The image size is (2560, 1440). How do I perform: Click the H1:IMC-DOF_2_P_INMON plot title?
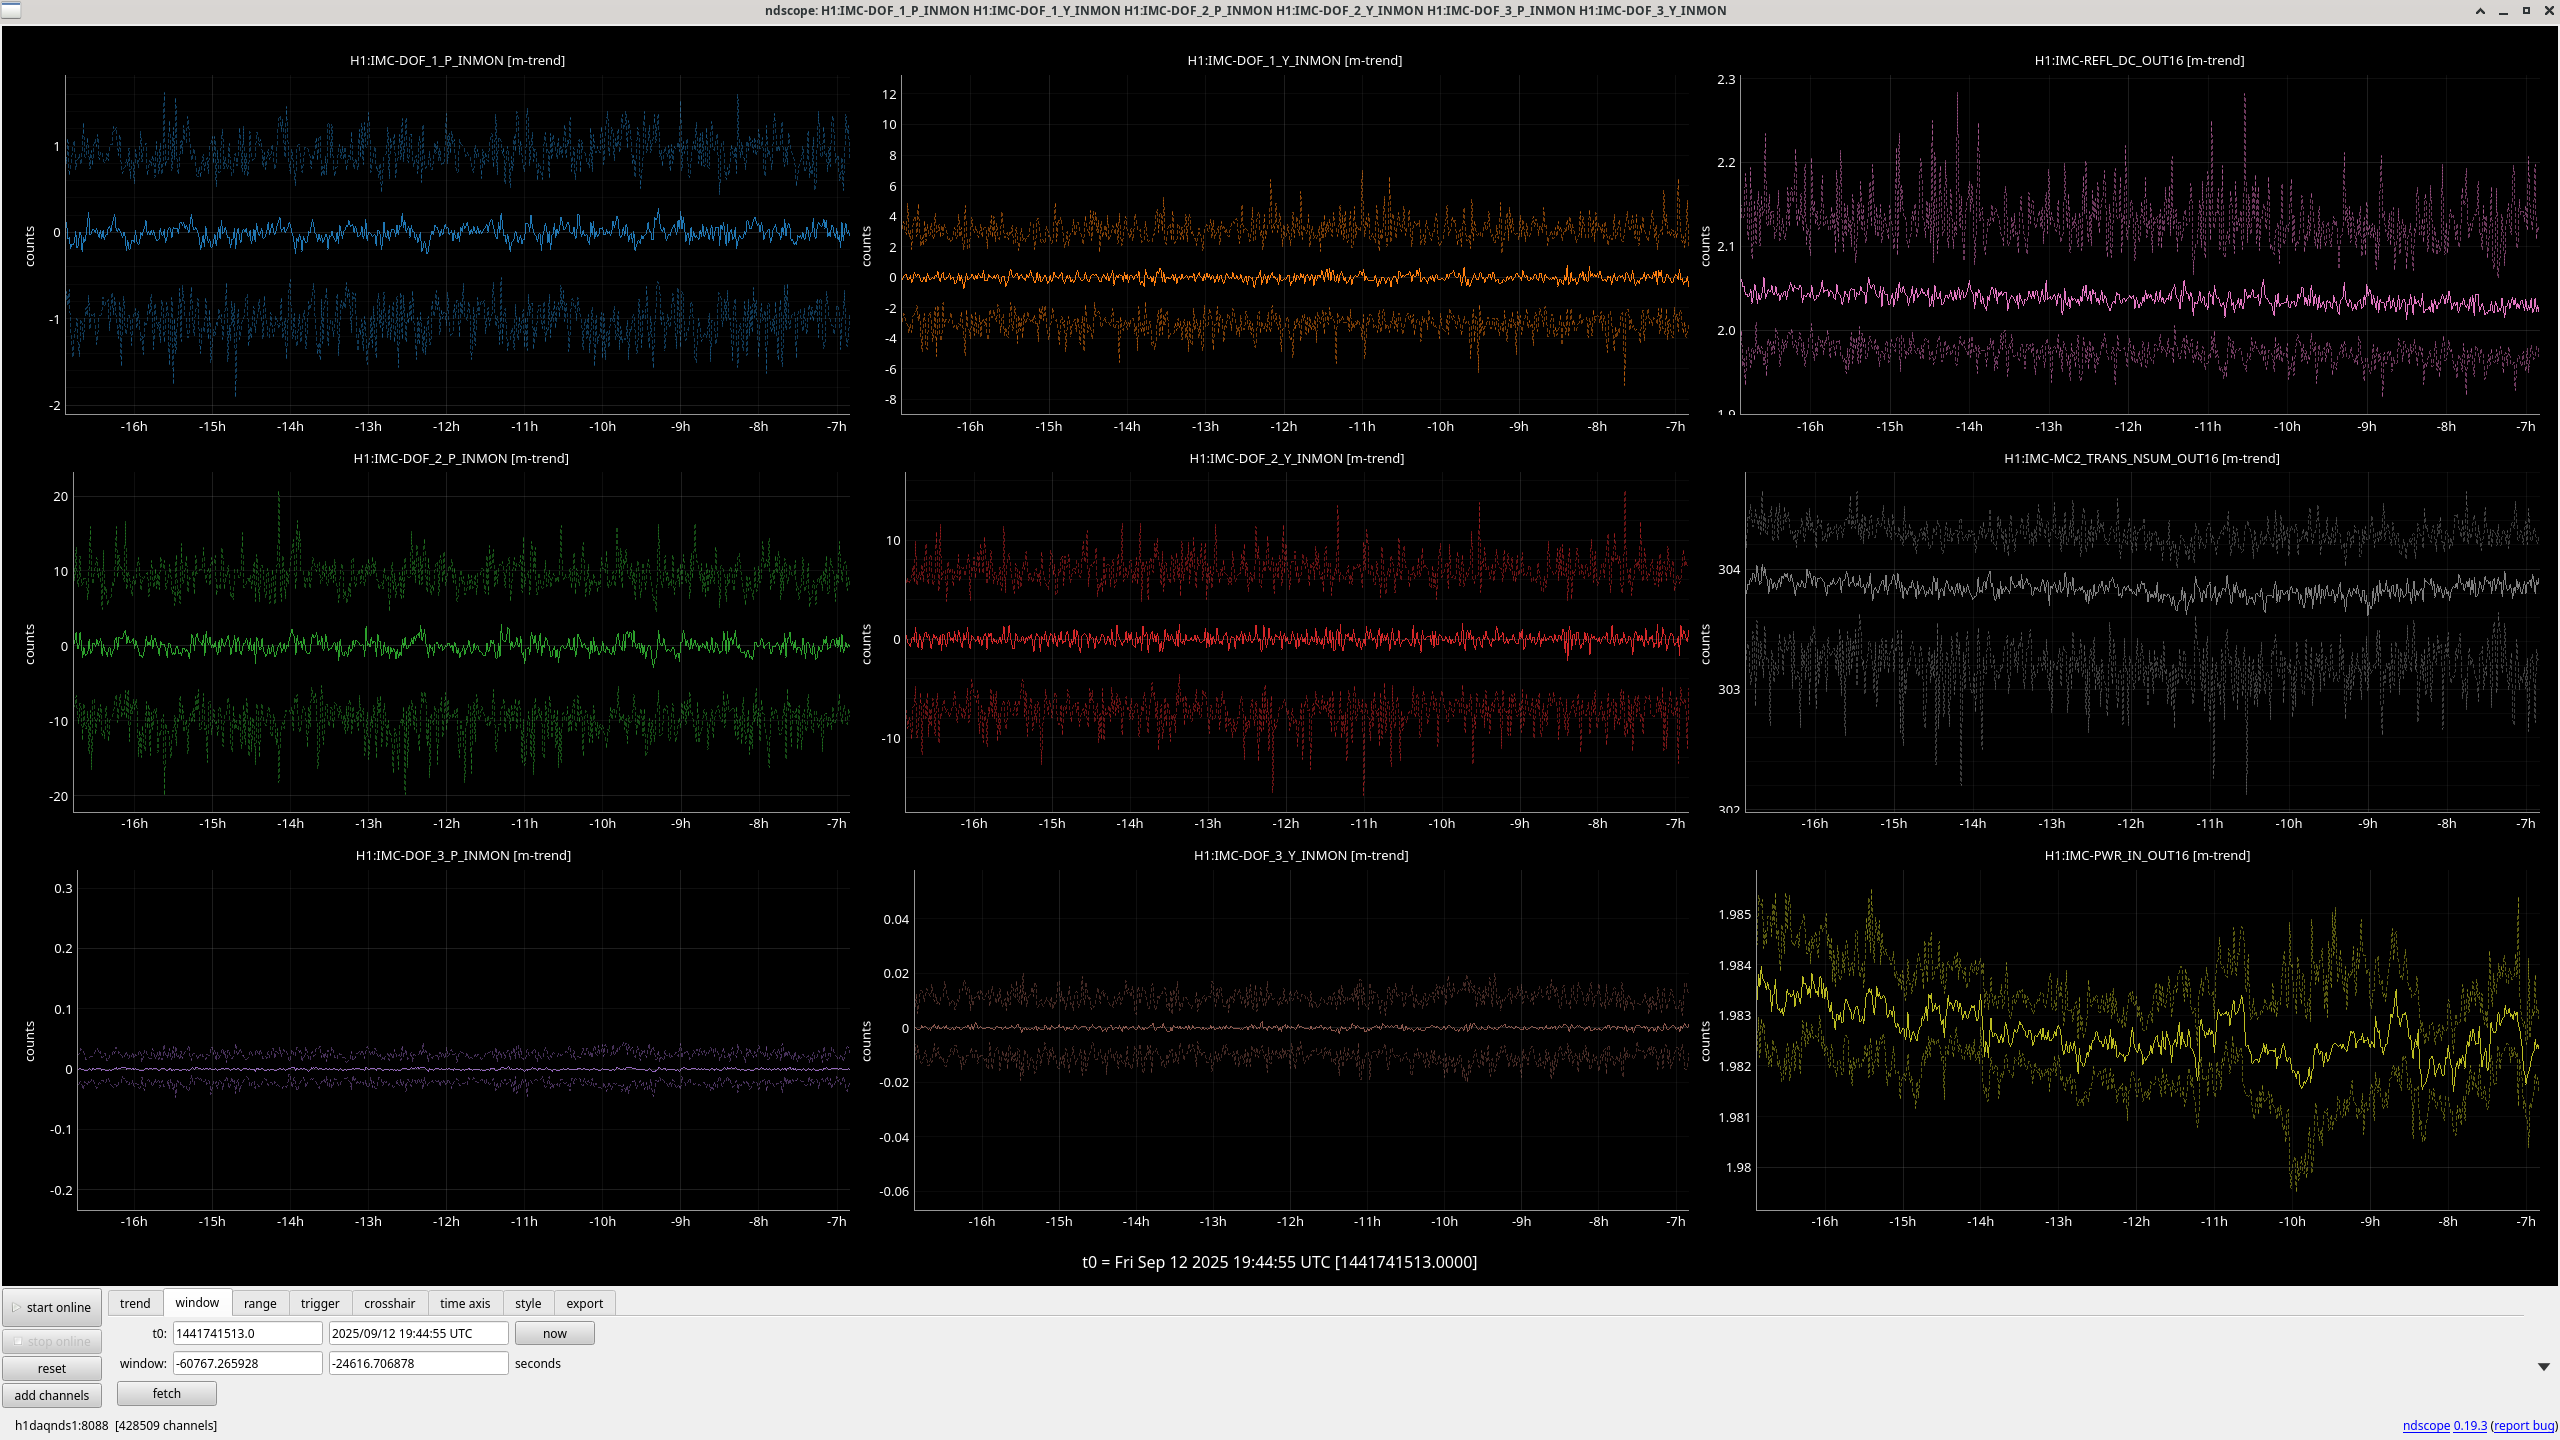pyautogui.click(x=461, y=459)
